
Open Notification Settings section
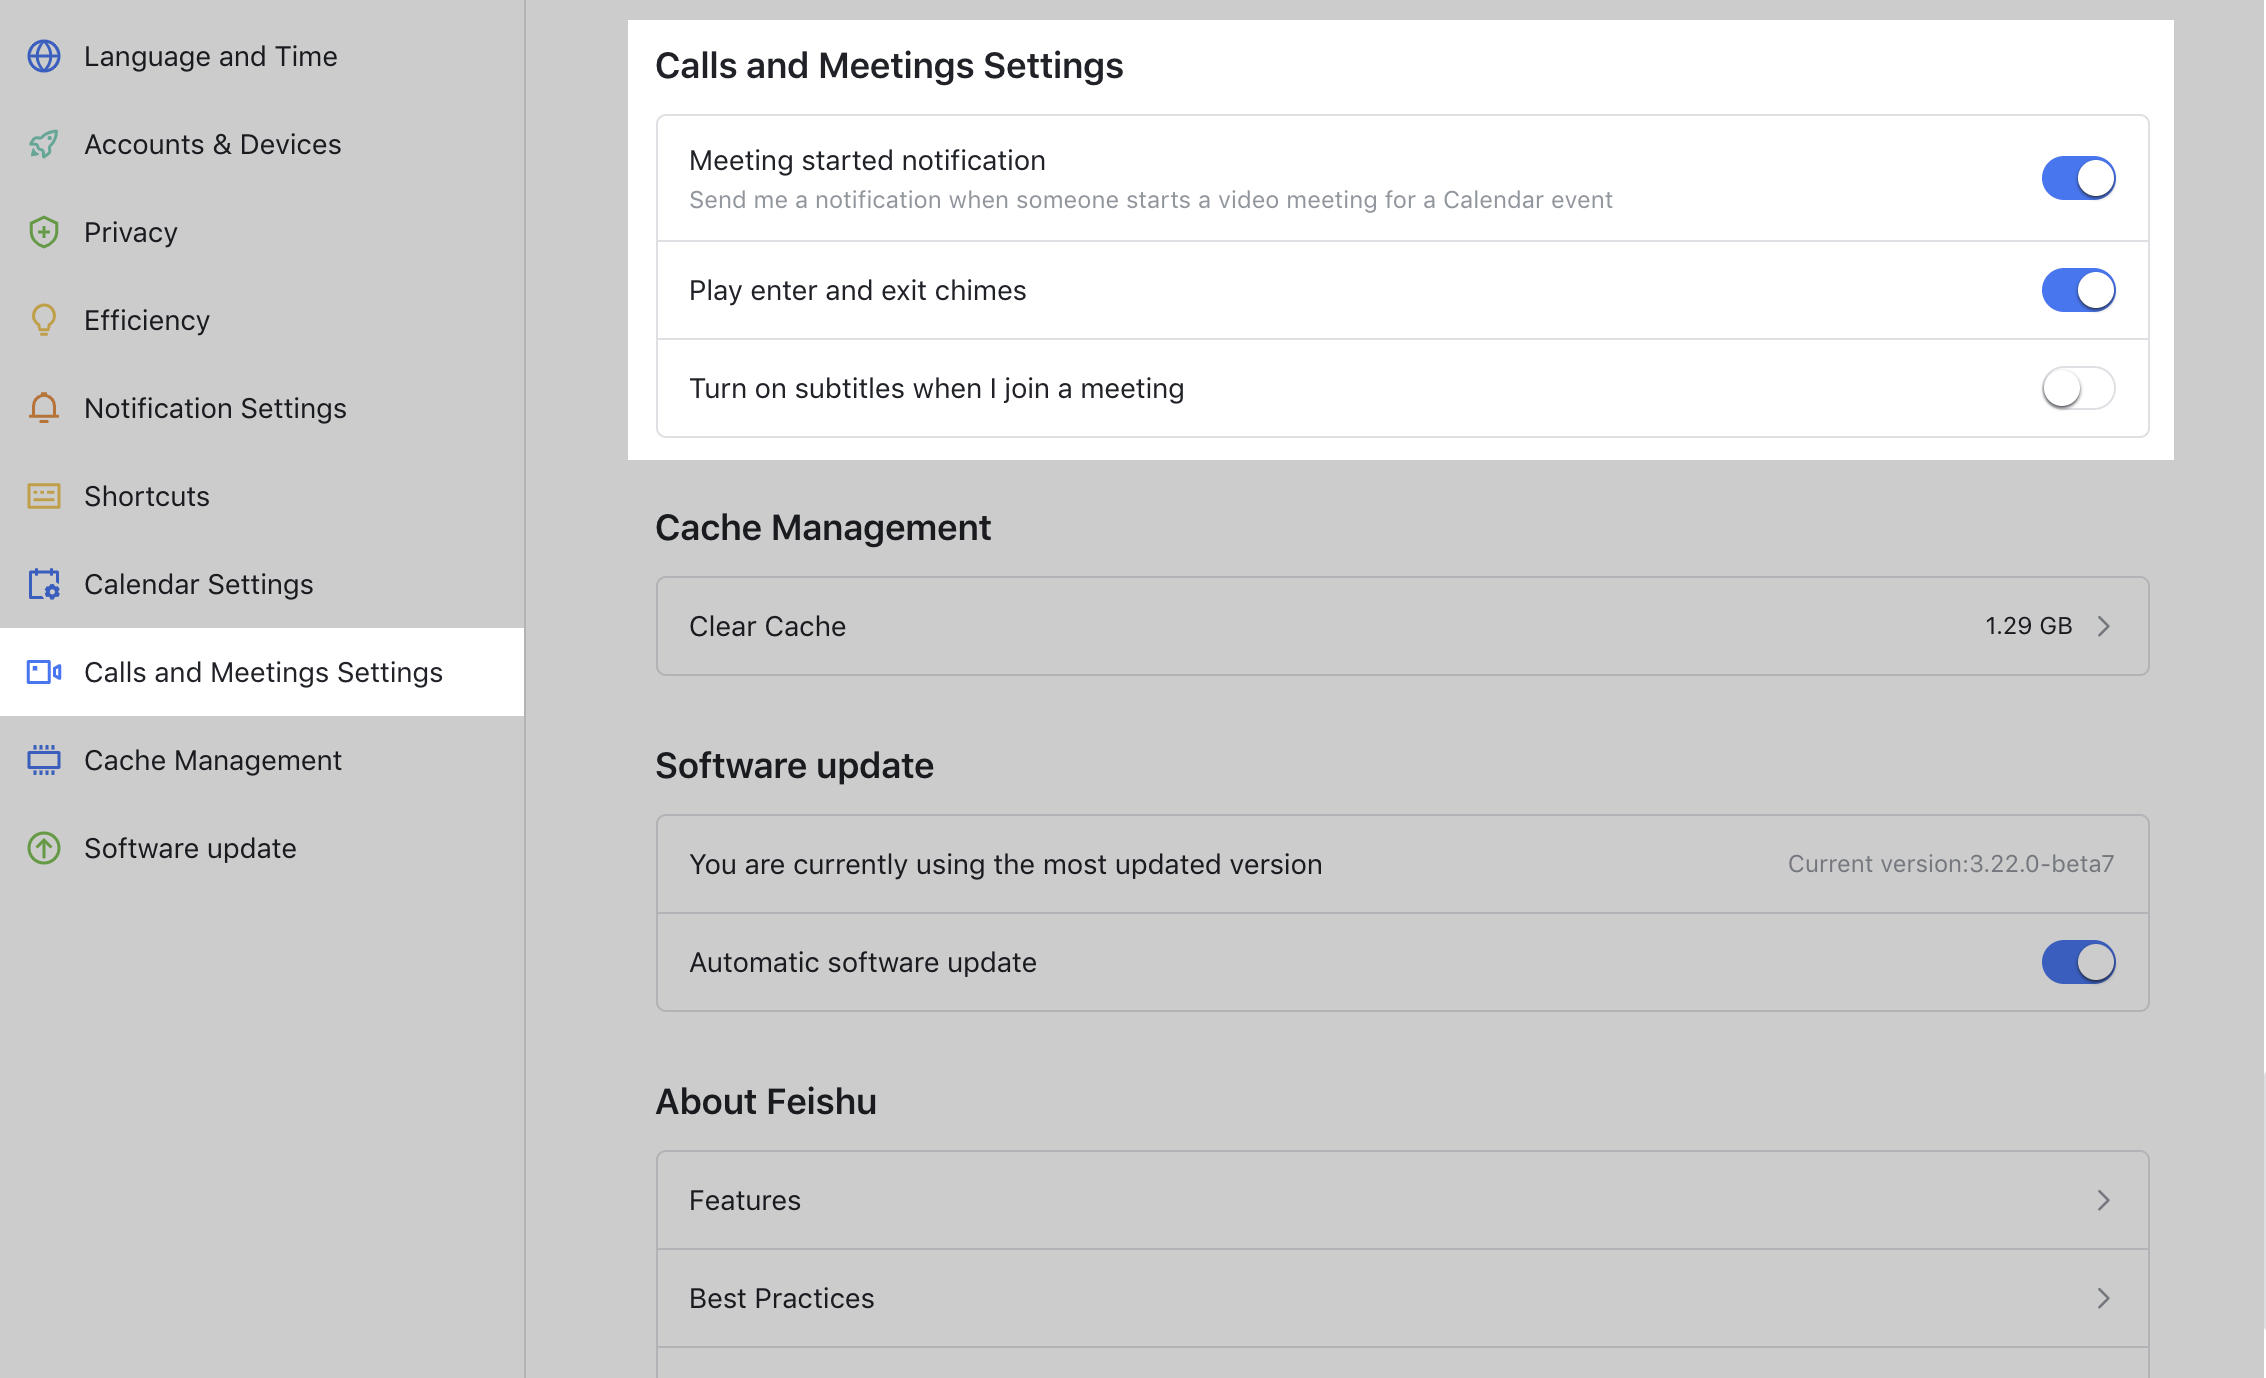tap(262, 408)
